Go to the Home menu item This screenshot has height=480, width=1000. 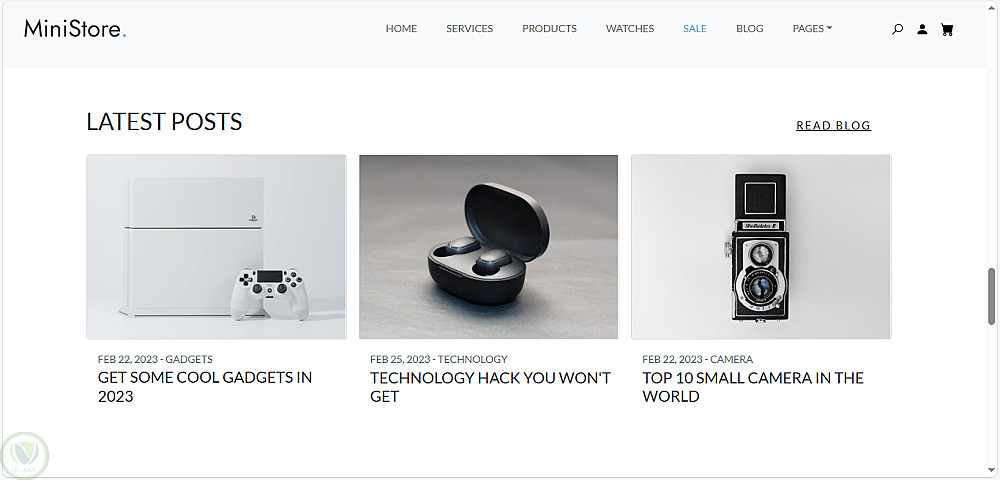(401, 29)
